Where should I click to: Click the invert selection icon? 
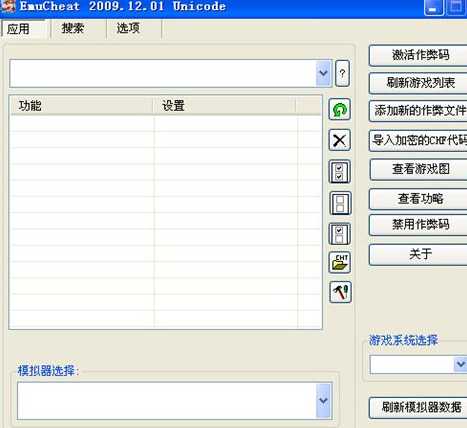pos(339,234)
